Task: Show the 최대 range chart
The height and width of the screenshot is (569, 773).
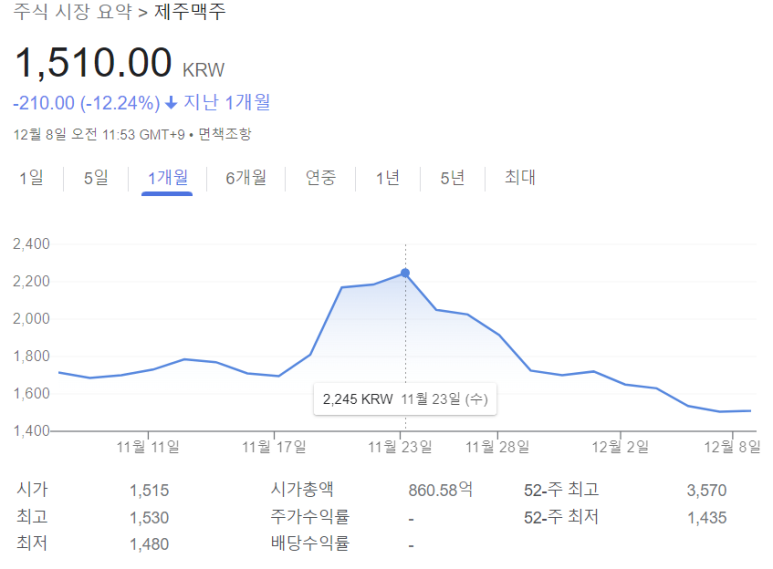Action: coord(520,177)
